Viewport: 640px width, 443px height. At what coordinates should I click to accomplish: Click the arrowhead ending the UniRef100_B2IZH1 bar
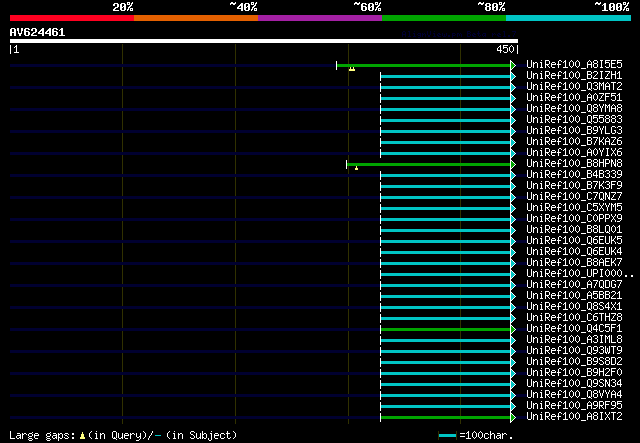click(x=513, y=76)
